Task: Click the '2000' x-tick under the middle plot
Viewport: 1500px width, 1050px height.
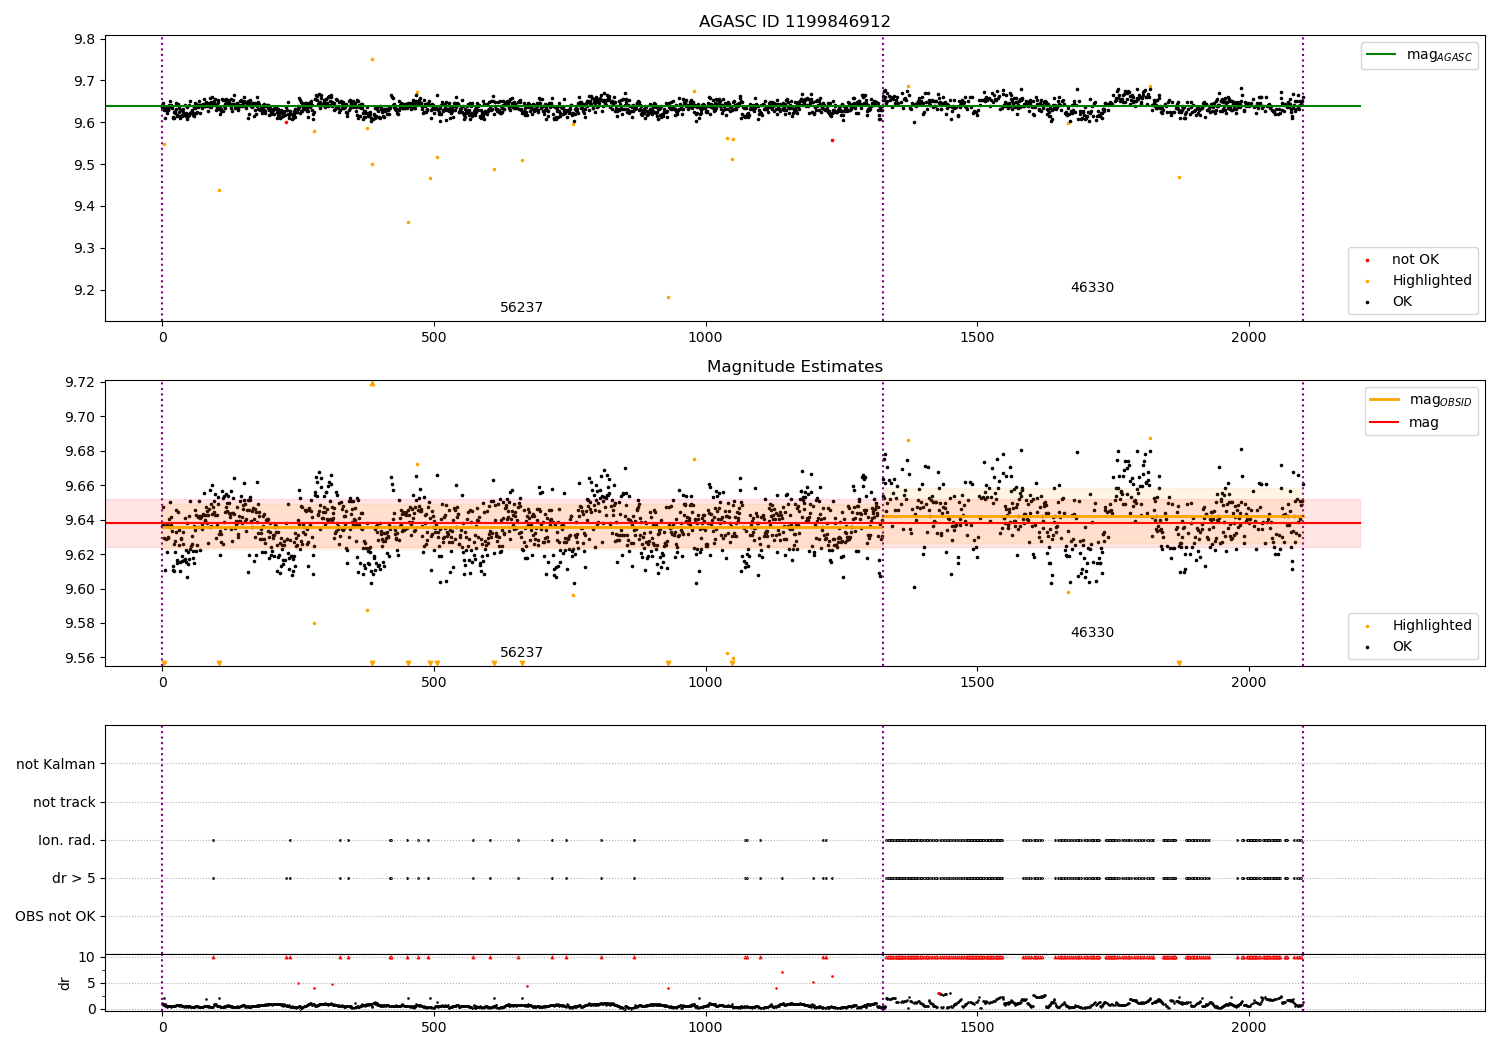Action: (1249, 683)
